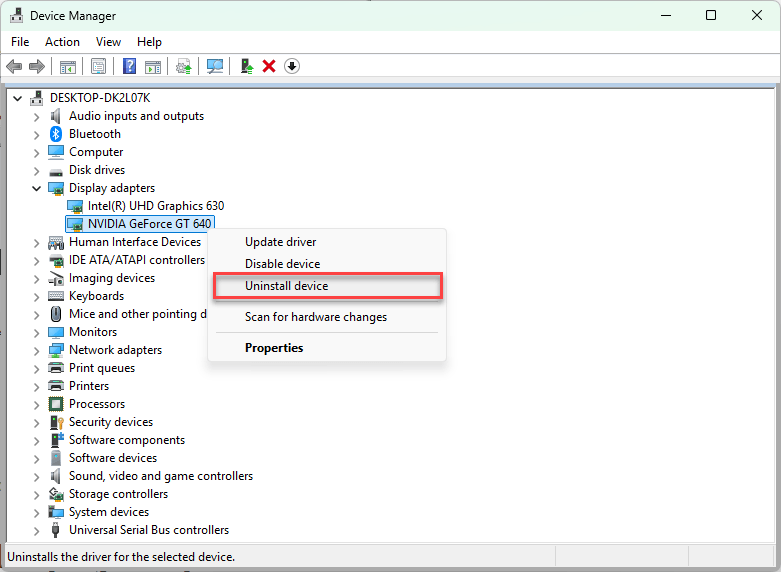Click the Bluetooth category icon
The width and height of the screenshot is (781, 572).
[56, 134]
